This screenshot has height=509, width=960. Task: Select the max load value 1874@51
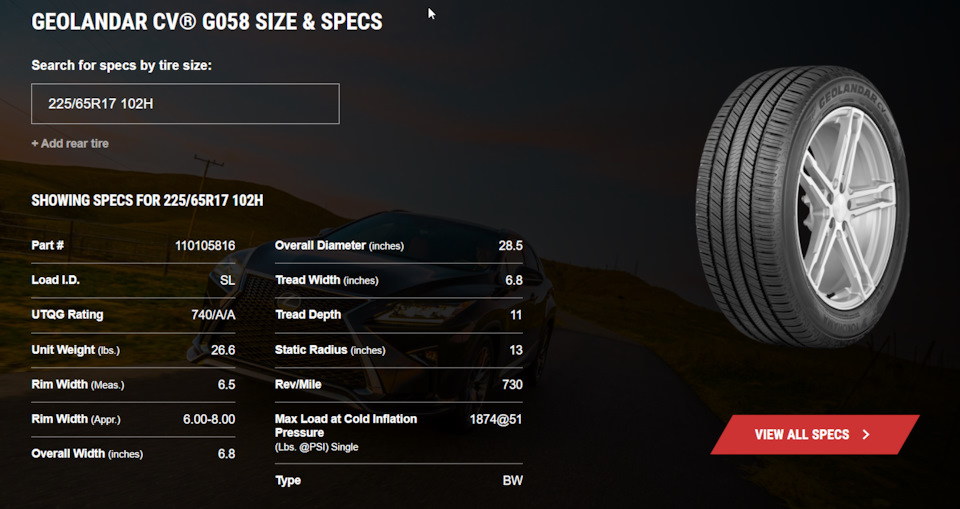click(496, 420)
